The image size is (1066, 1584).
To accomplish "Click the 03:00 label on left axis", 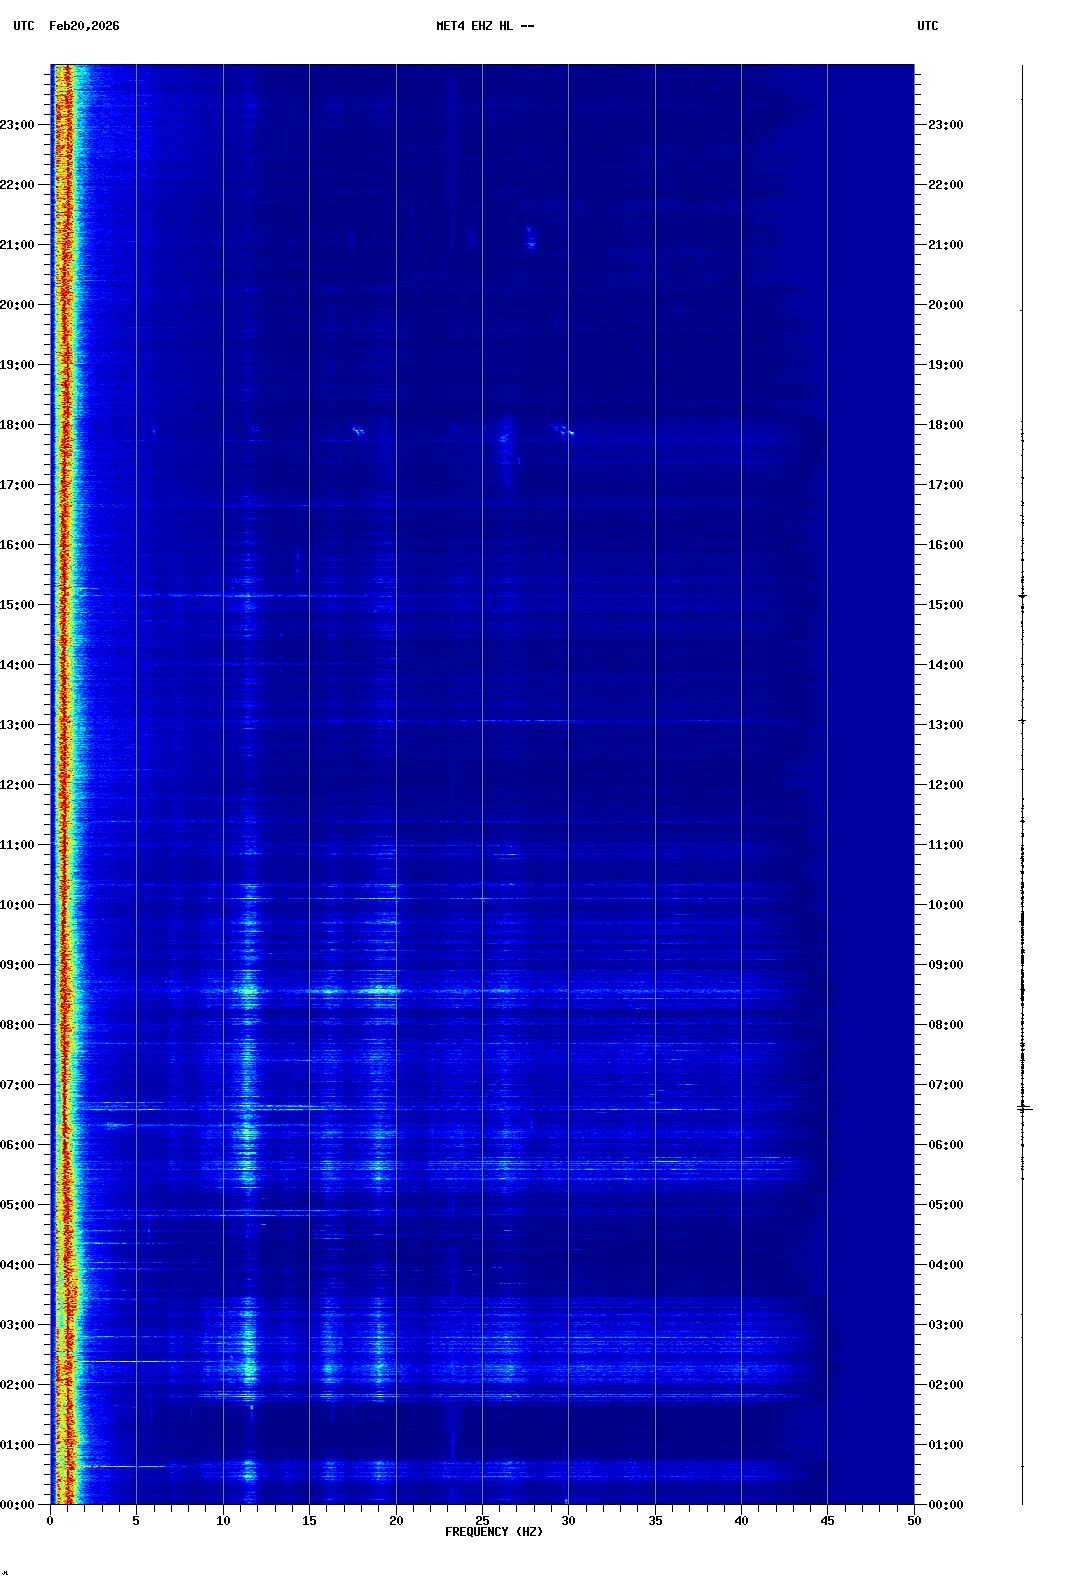I will [18, 1325].
